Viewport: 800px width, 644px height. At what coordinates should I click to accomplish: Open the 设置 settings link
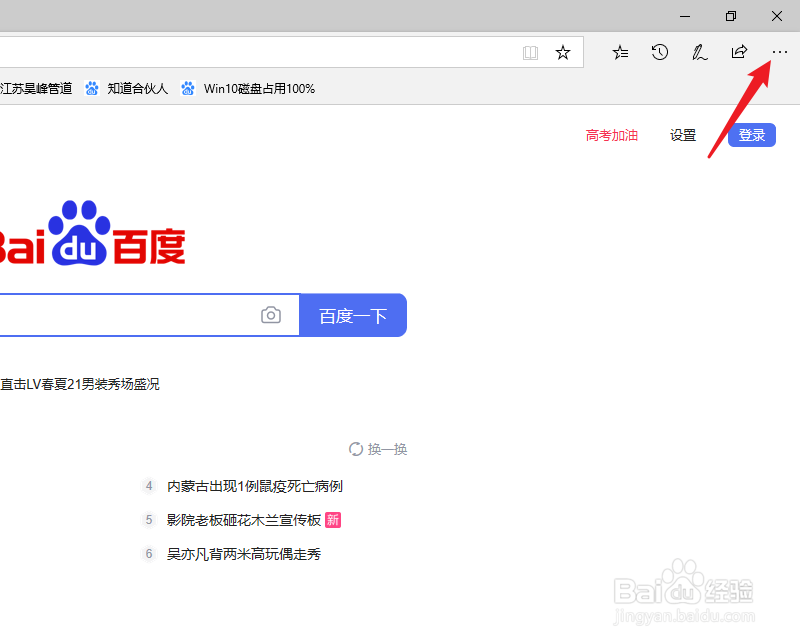tap(683, 135)
